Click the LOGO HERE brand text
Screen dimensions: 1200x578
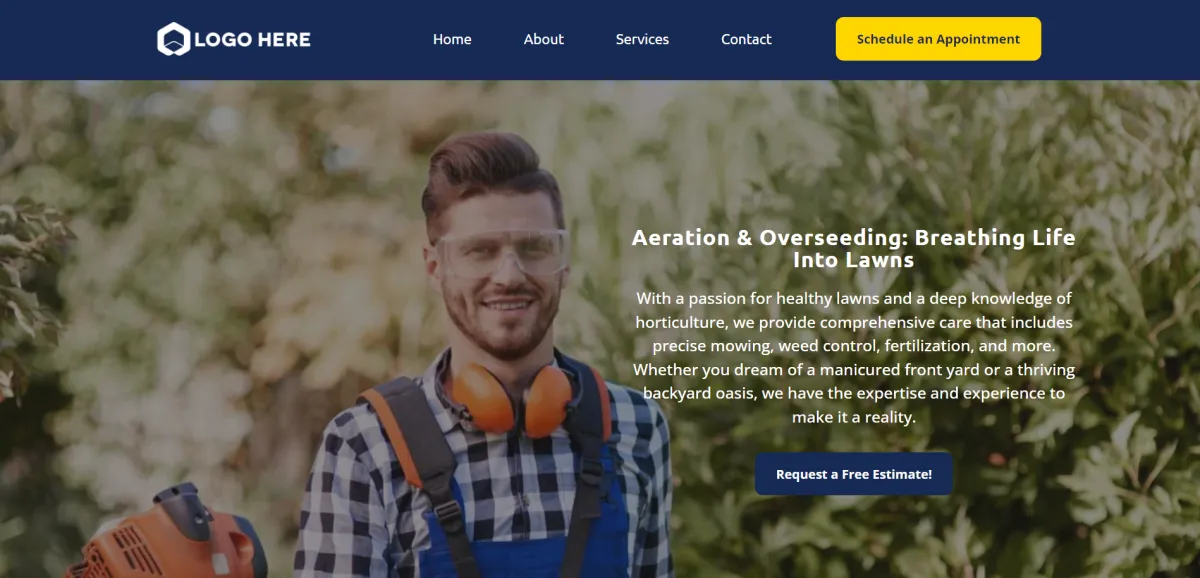click(x=252, y=40)
